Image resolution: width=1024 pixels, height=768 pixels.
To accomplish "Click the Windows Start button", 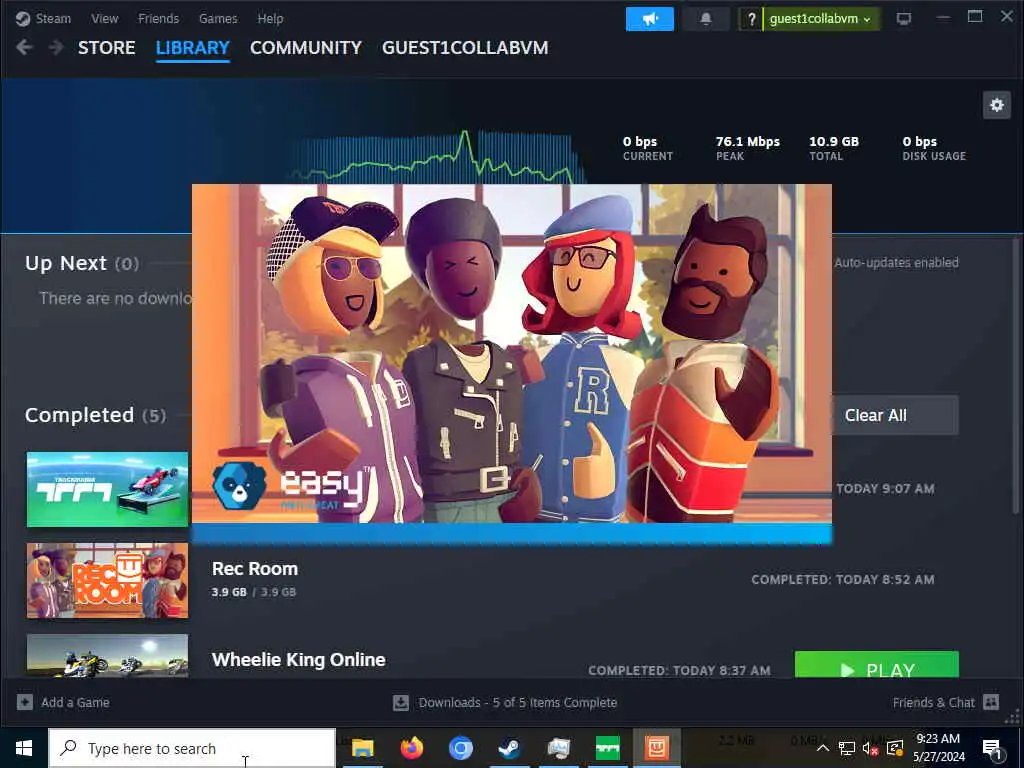I will tap(24, 748).
